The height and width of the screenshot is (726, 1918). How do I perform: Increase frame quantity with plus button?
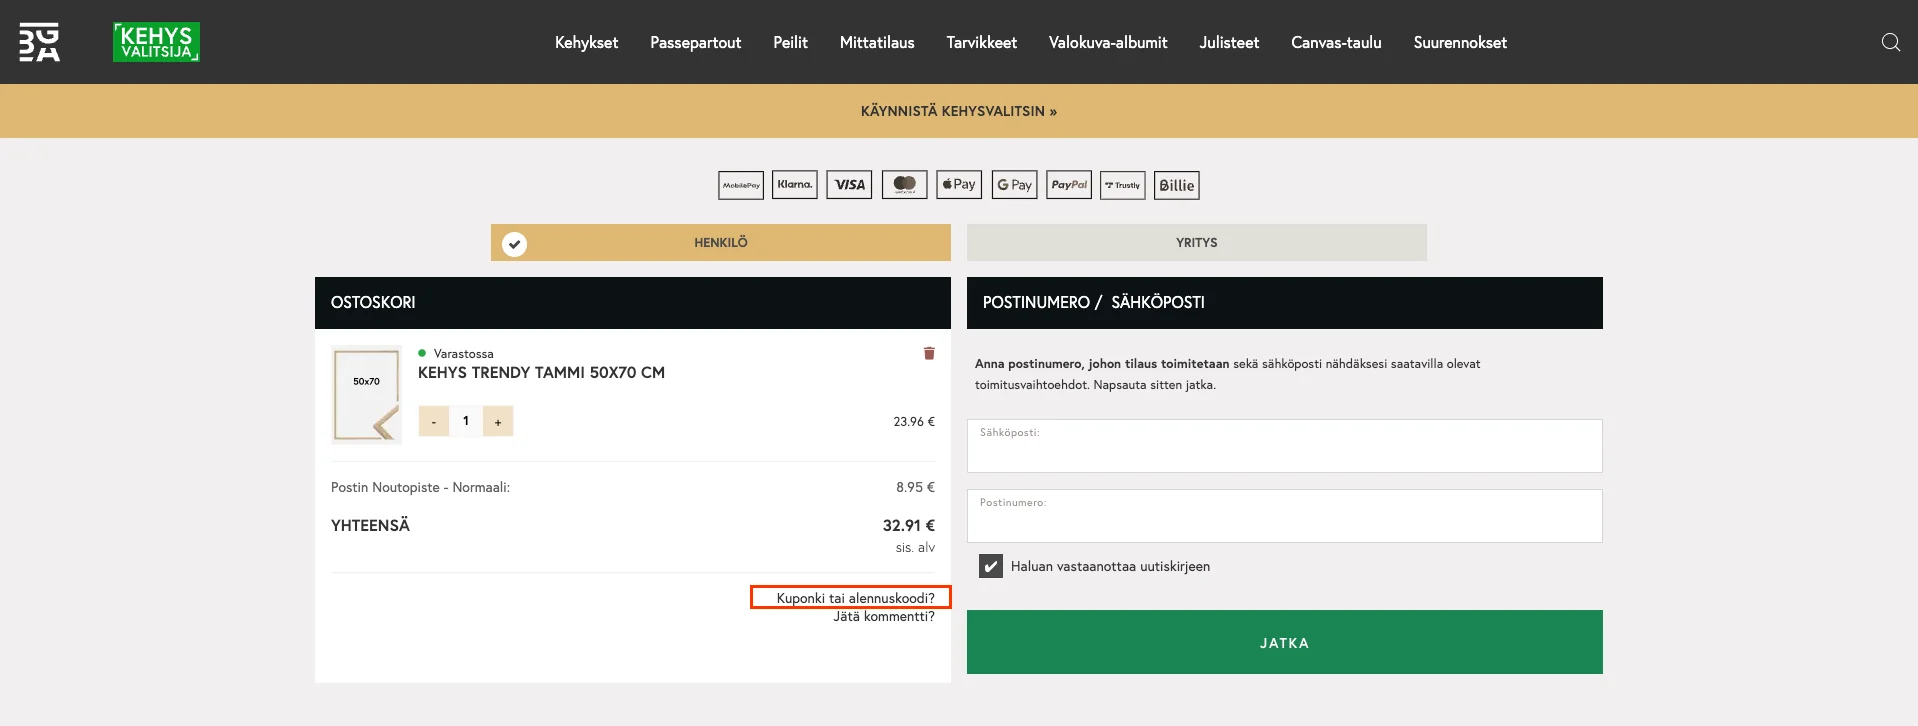pos(498,421)
